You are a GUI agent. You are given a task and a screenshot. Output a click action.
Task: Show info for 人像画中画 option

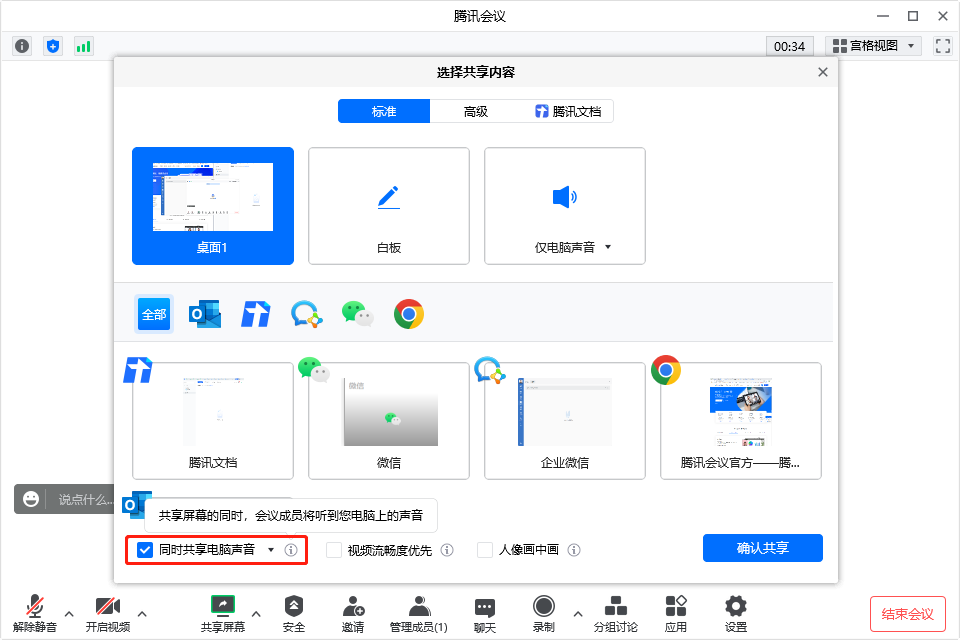(574, 550)
